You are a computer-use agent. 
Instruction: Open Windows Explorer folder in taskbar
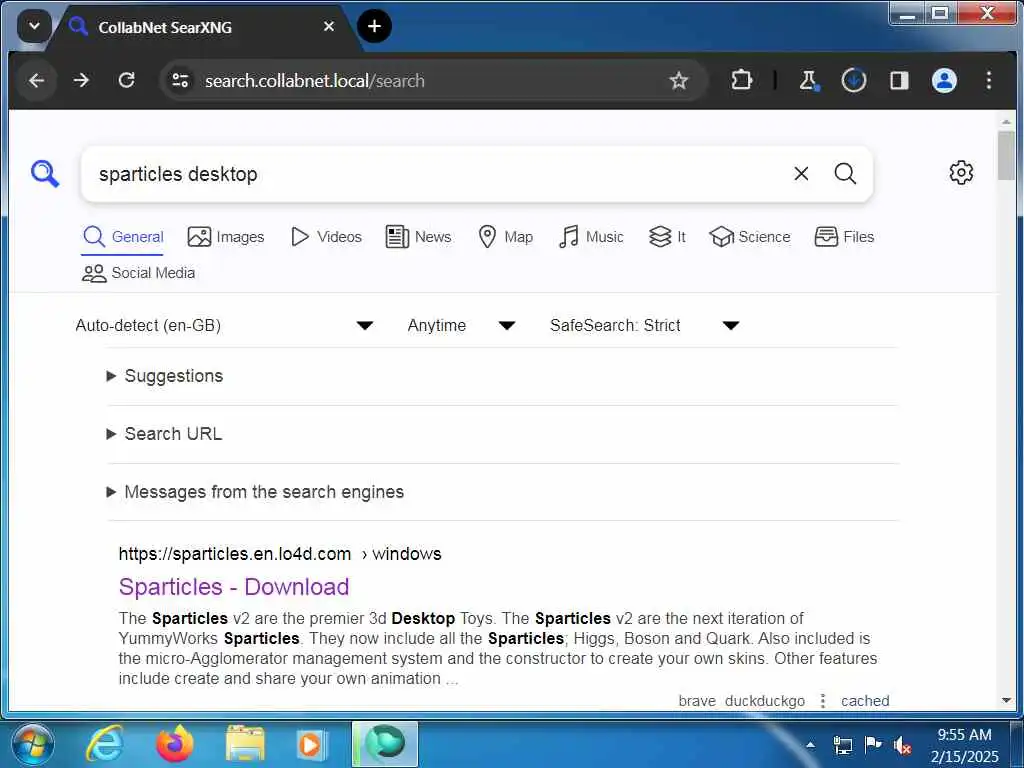(x=245, y=744)
